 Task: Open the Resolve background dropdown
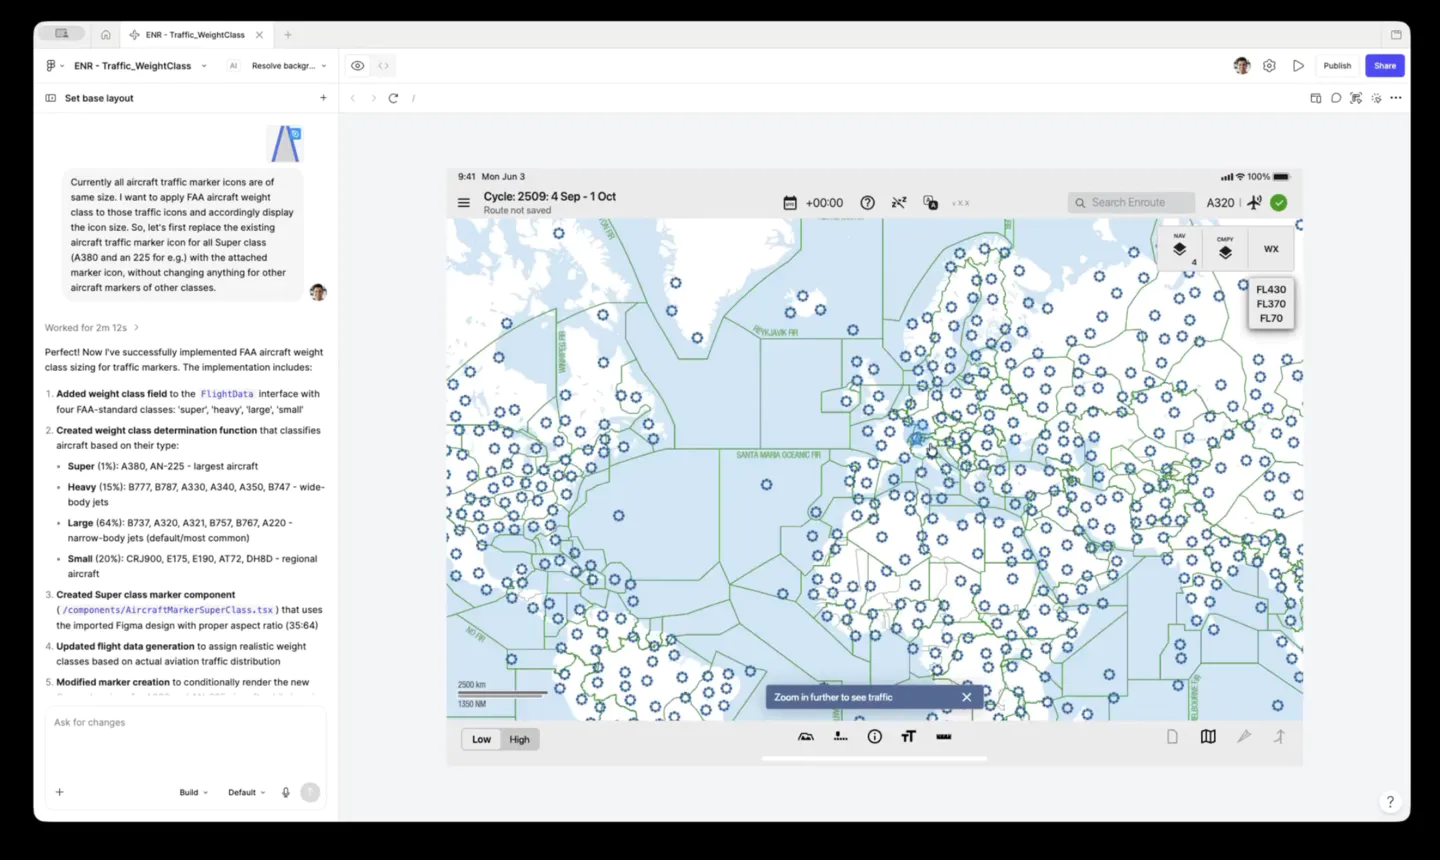(x=289, y=66)
